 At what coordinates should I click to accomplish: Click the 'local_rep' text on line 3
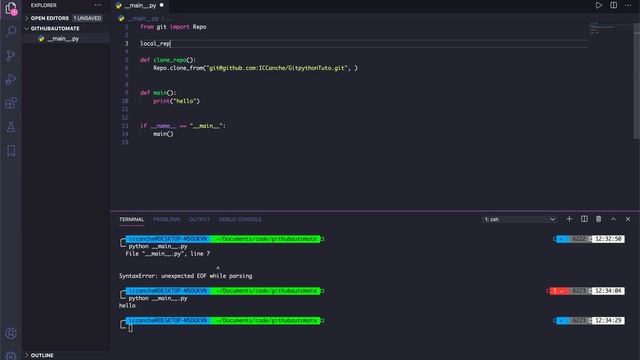(x=155, y=43)
